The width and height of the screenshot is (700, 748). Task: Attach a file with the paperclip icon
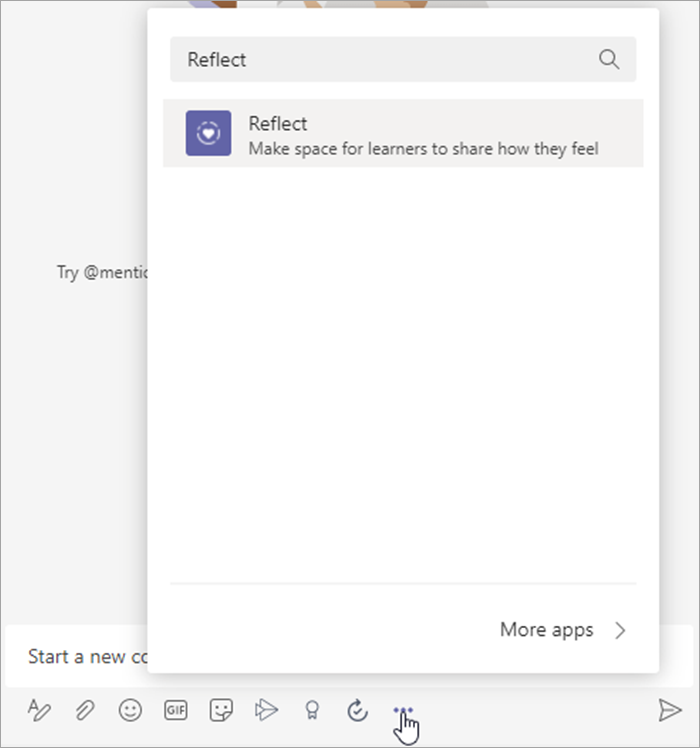[84, 710]
